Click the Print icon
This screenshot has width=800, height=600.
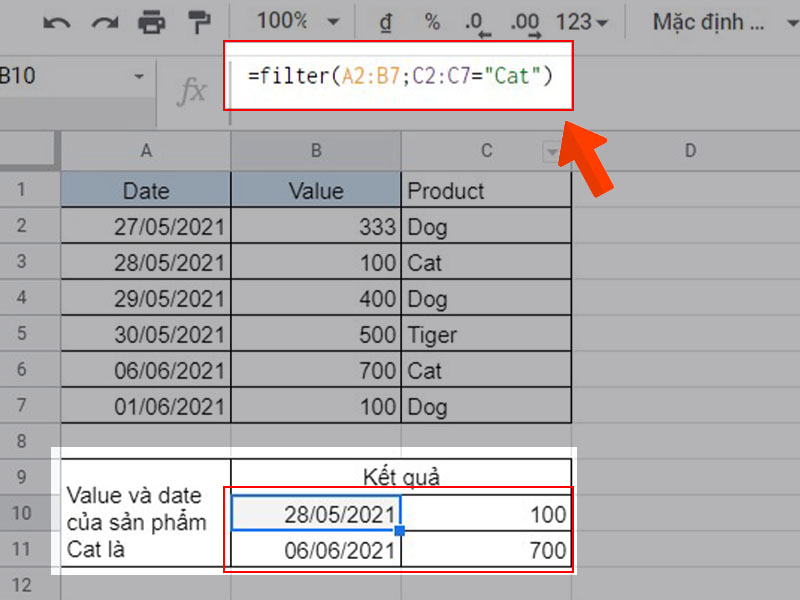click(x=152, y=23)
